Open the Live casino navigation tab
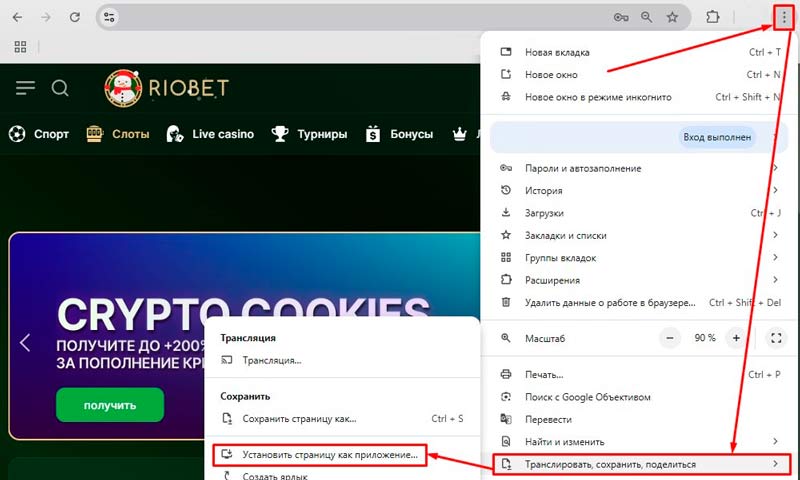The image size is (800, 480). pos(210,134)
